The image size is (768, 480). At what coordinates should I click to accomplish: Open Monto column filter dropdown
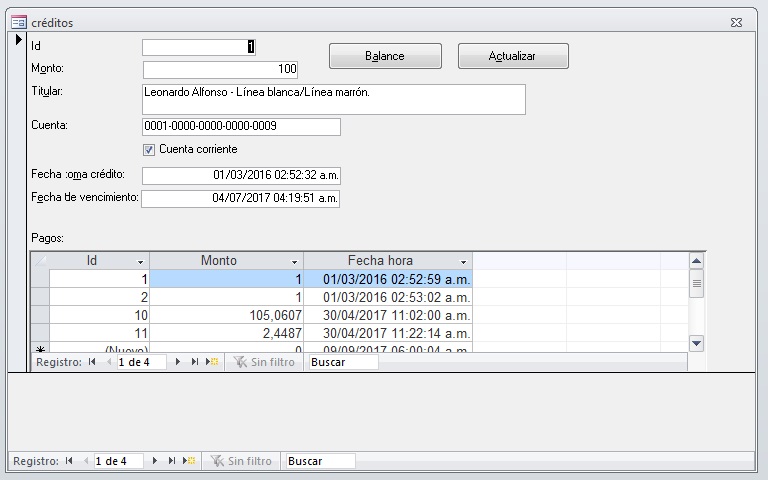click(294, 261)
